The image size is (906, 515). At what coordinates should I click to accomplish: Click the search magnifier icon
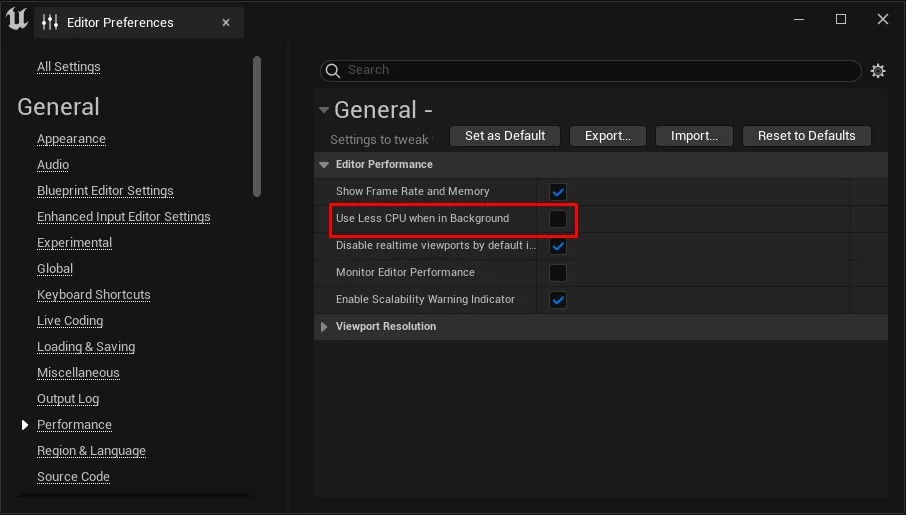point(333,71)
